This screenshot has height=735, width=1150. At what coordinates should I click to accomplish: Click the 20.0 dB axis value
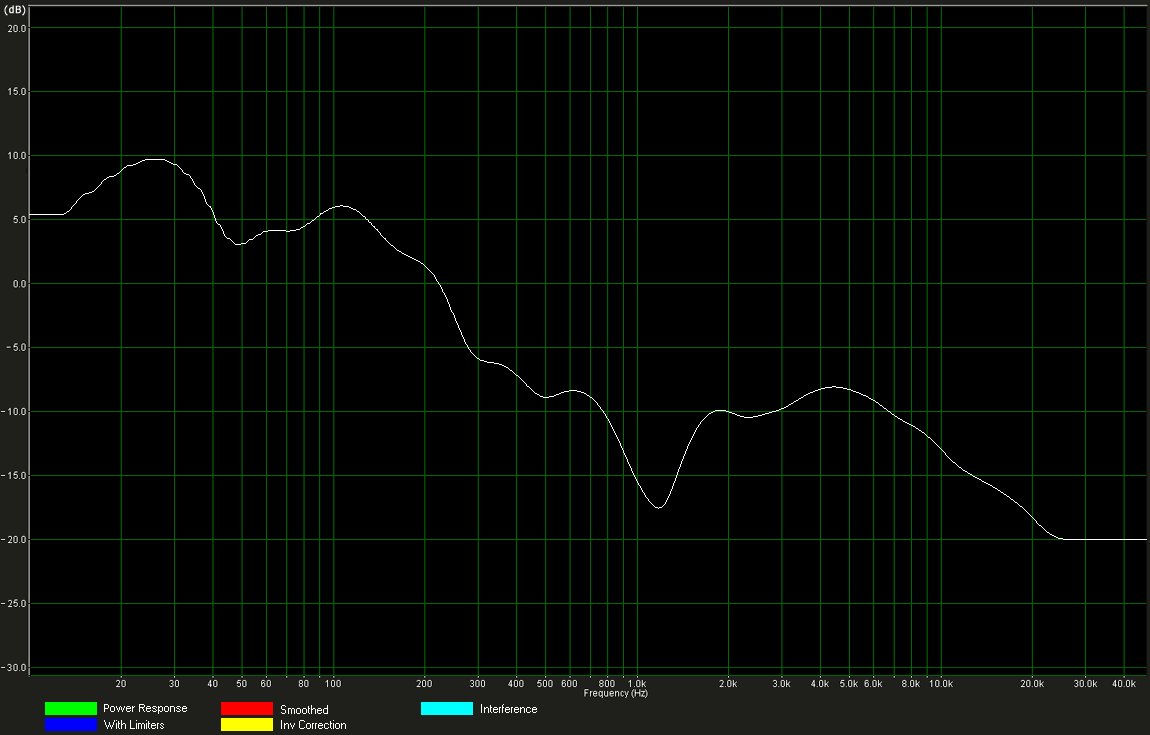17,29
